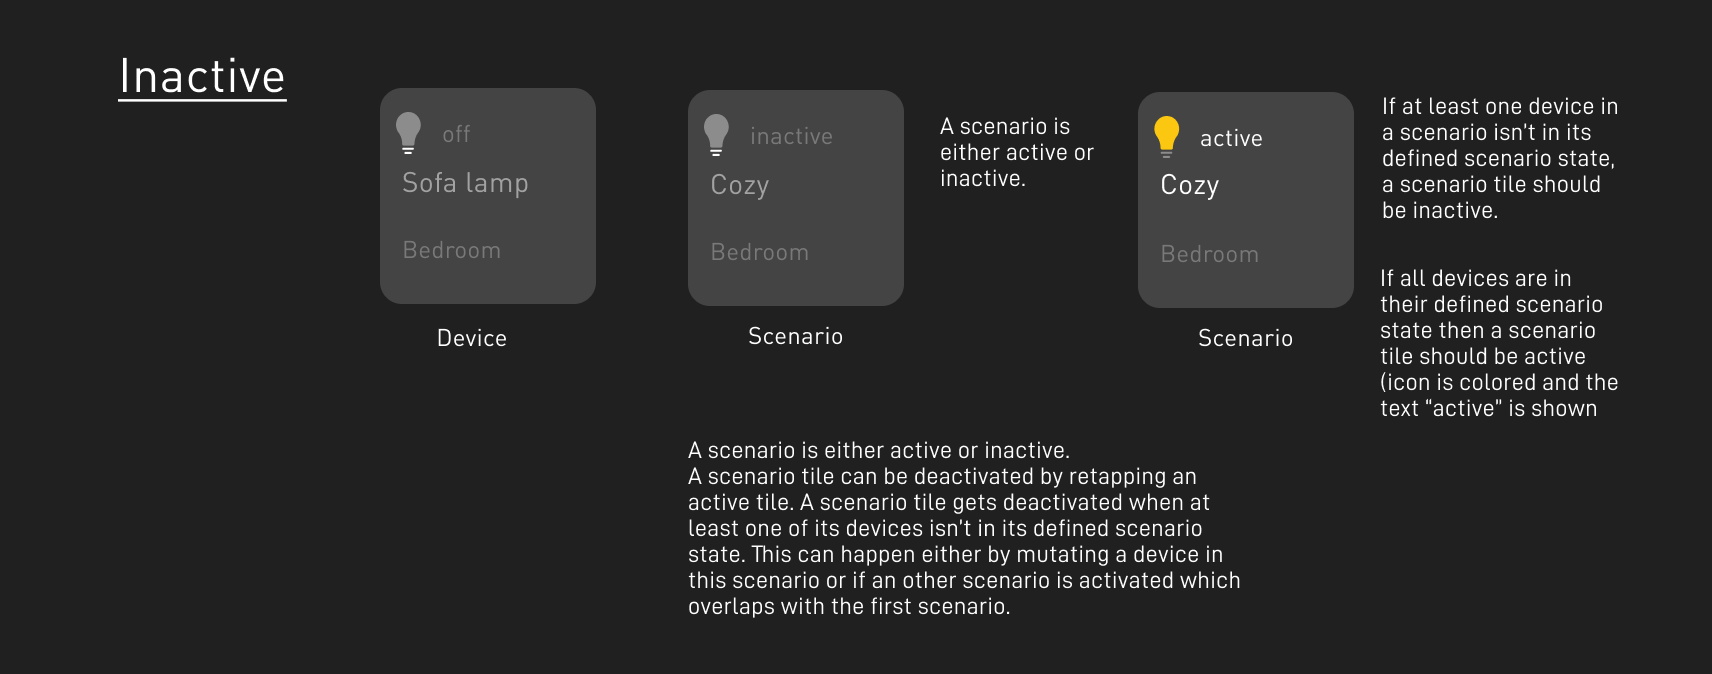Click 'Scenario' caption under inactive tile
This screenshot has height=674, width=1712.
[x=796, y=336]
